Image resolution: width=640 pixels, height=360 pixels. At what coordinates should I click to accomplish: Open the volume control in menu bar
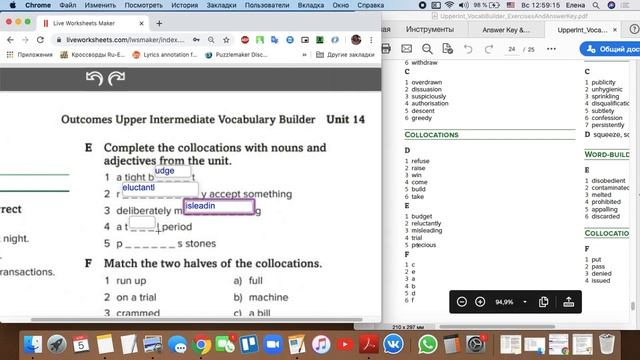pyautogui.click(x=463, y=5)
